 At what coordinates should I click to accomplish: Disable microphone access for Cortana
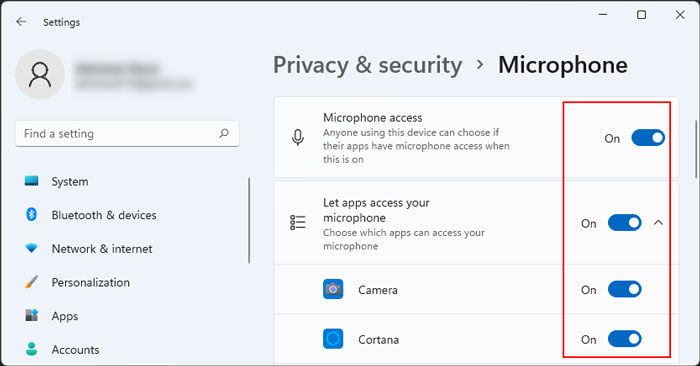click(625, 339)
